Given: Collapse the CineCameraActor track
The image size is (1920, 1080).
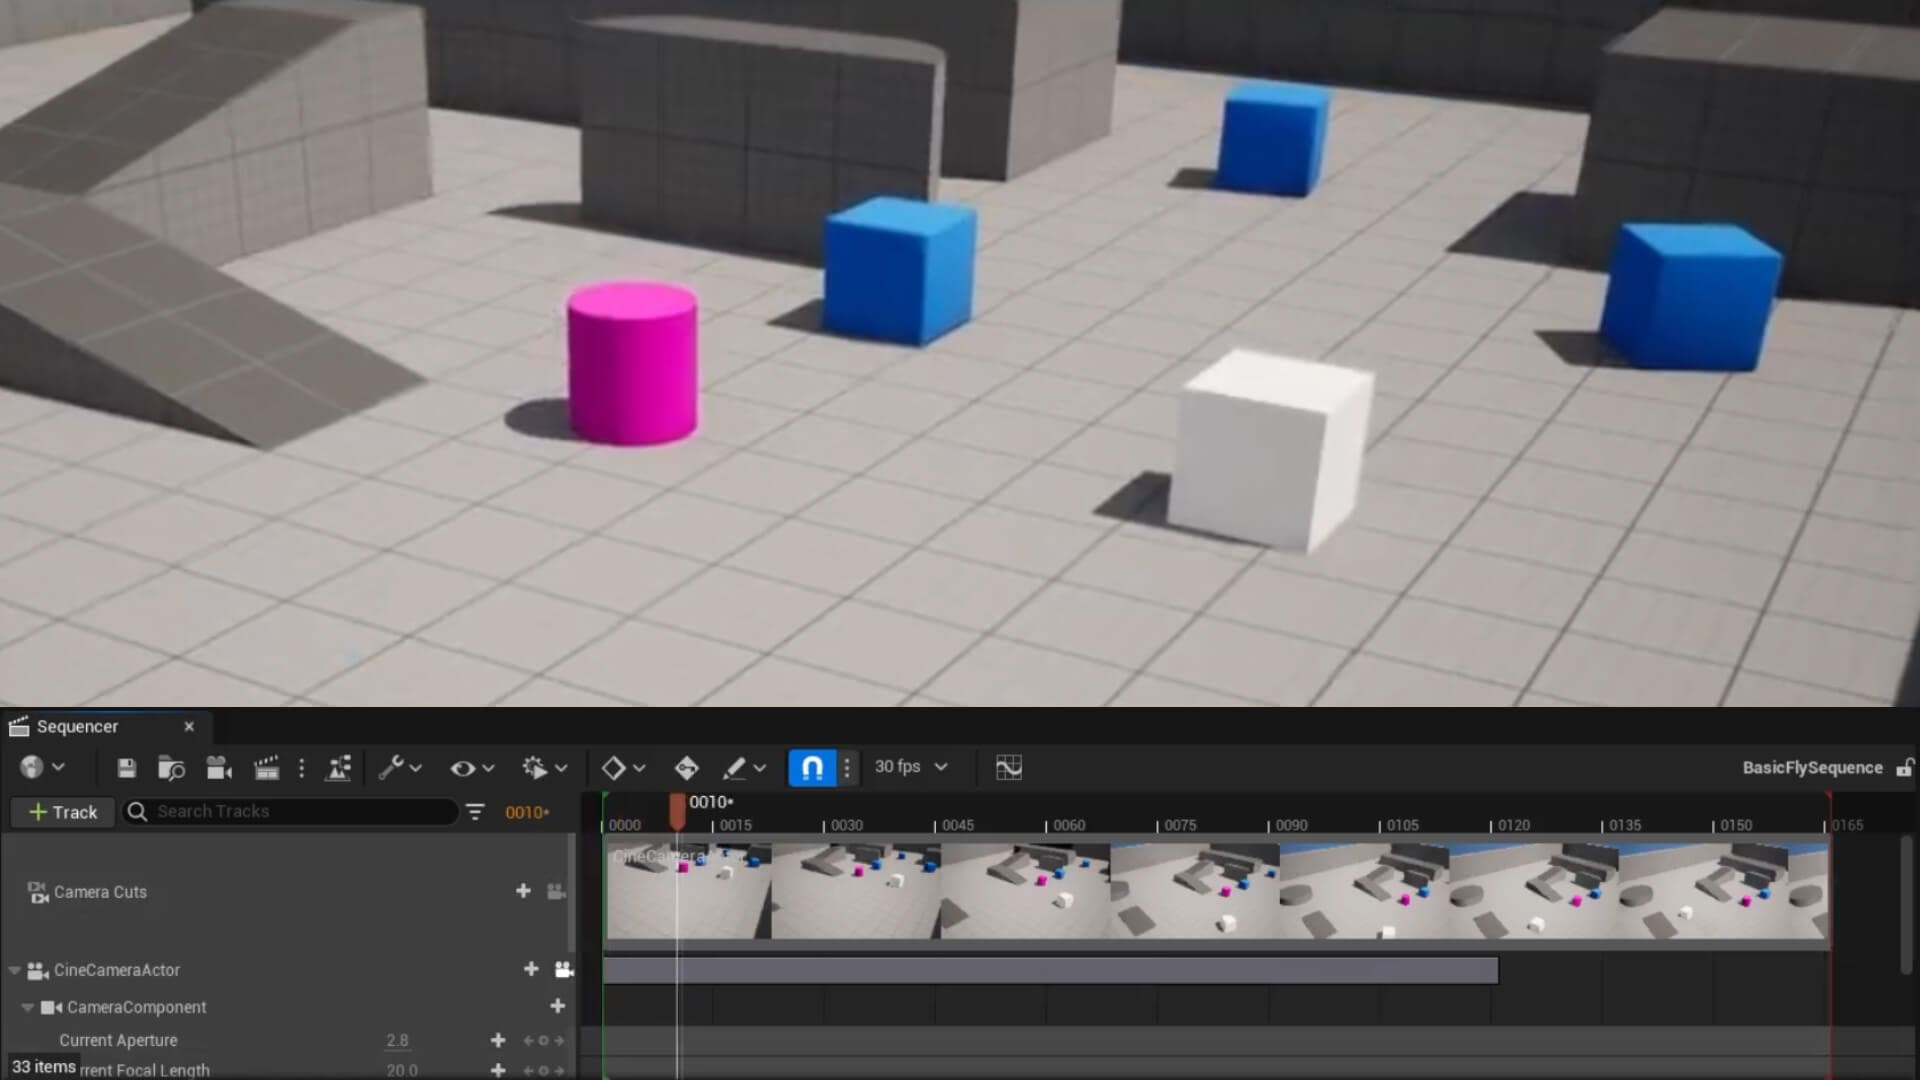Looking at the screenshot, I should click(13, 970).
